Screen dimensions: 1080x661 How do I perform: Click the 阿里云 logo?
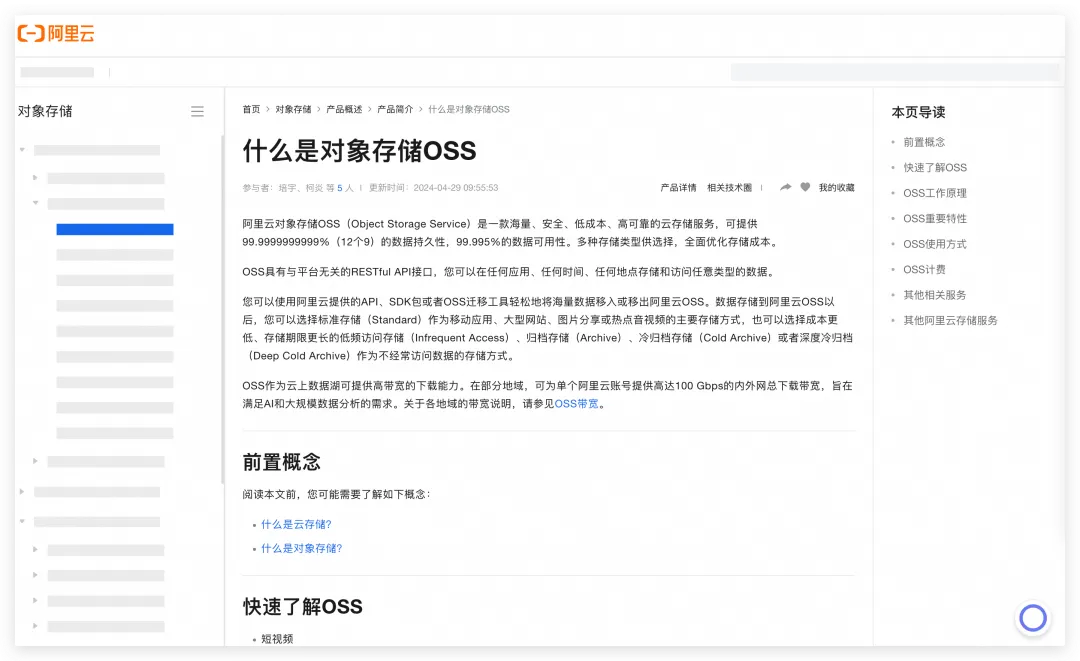[x=56, y=33]
